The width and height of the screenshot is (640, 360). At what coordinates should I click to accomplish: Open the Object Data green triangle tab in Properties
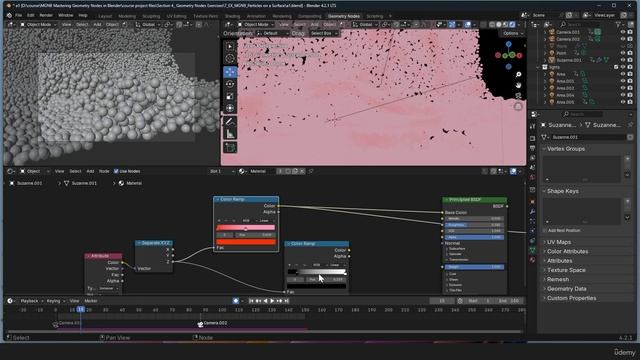click(x=532, y=250)
